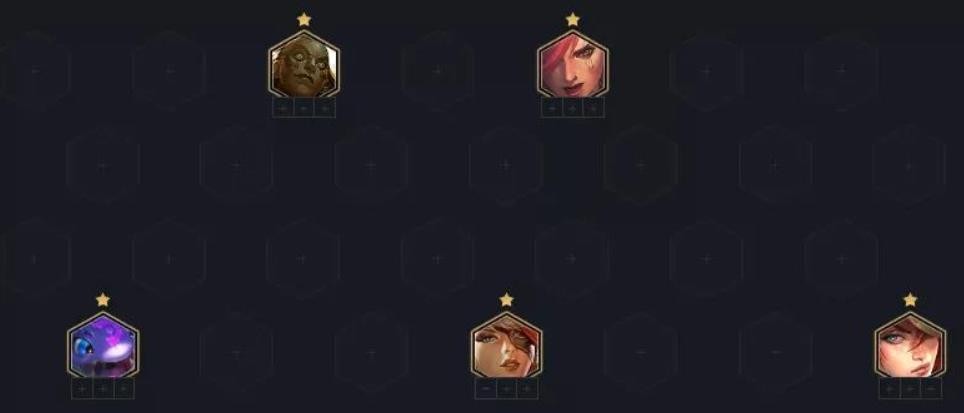Add item in first slot under zombie-faced champion
This screenshot has width=964, height=413.
click(x=283, y=108)
